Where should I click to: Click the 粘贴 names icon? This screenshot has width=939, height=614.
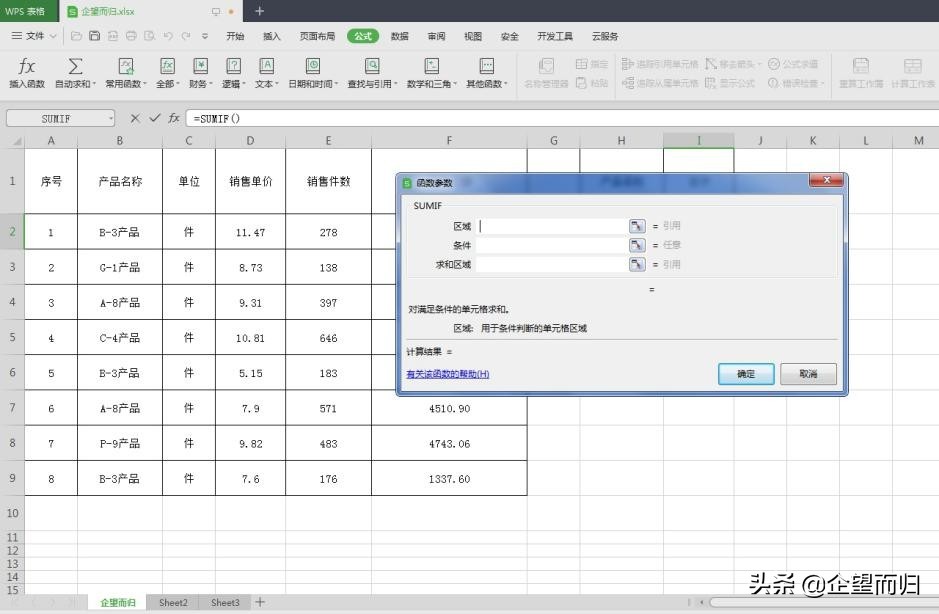coord(581,83)
